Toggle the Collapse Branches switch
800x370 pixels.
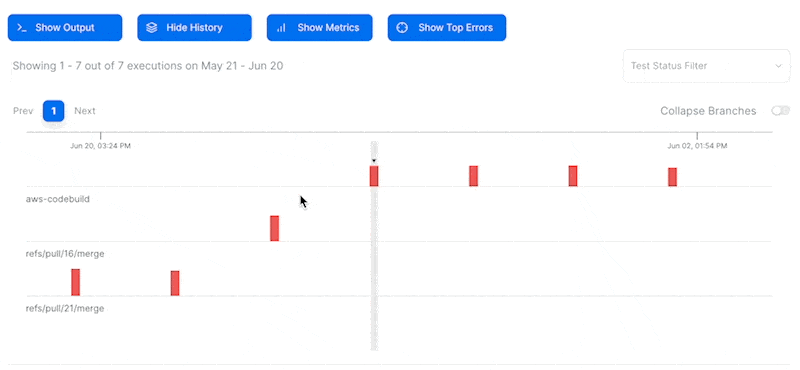click(781, 111)
